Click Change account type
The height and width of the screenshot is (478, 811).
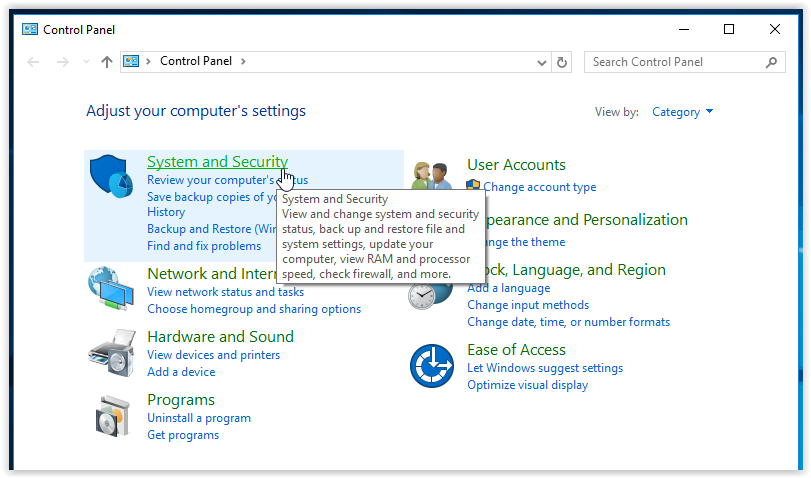[x=539, y=187]
